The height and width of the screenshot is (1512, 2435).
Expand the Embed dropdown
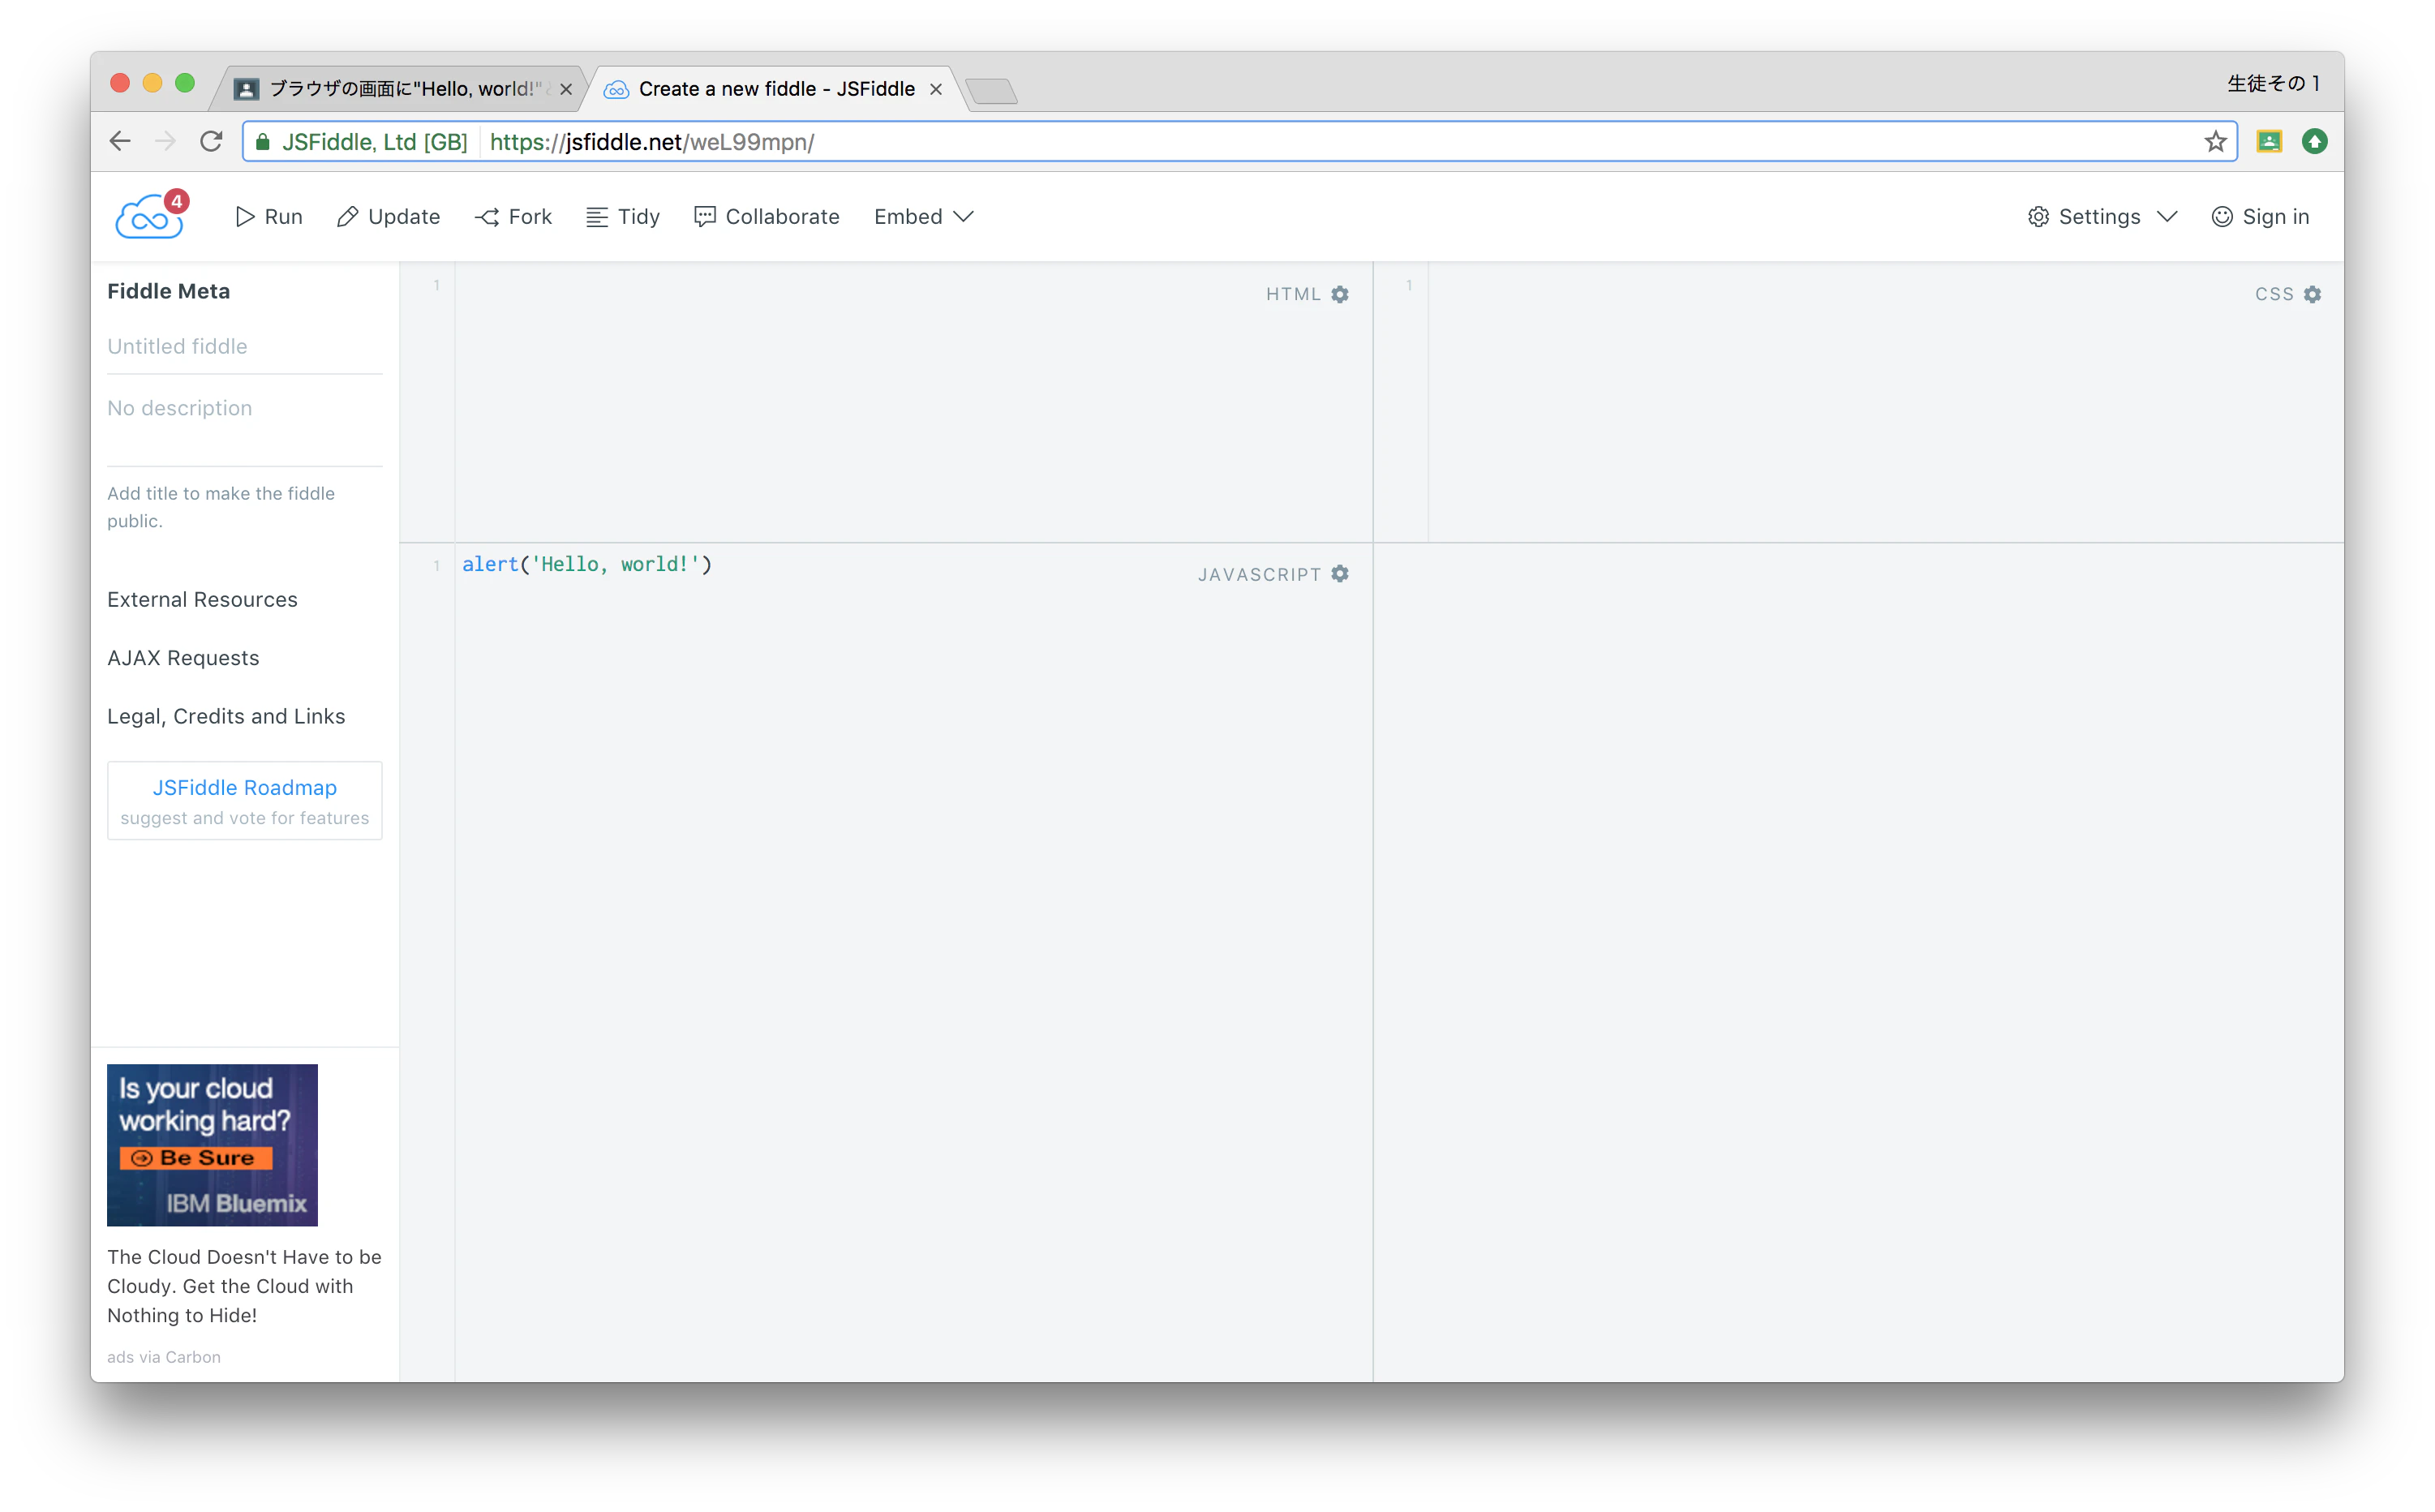(923, 217)
